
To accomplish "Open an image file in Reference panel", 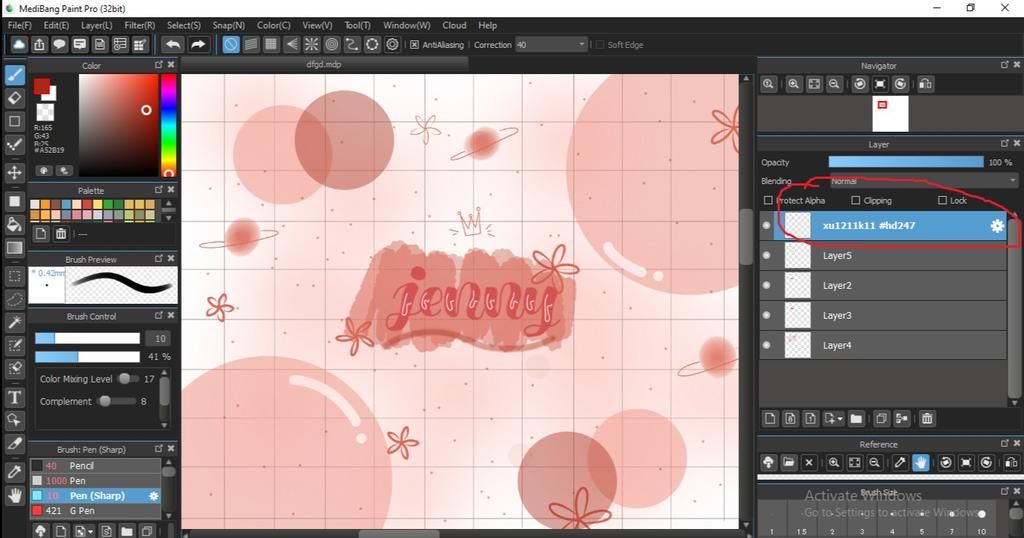I will tap(788, 462).
